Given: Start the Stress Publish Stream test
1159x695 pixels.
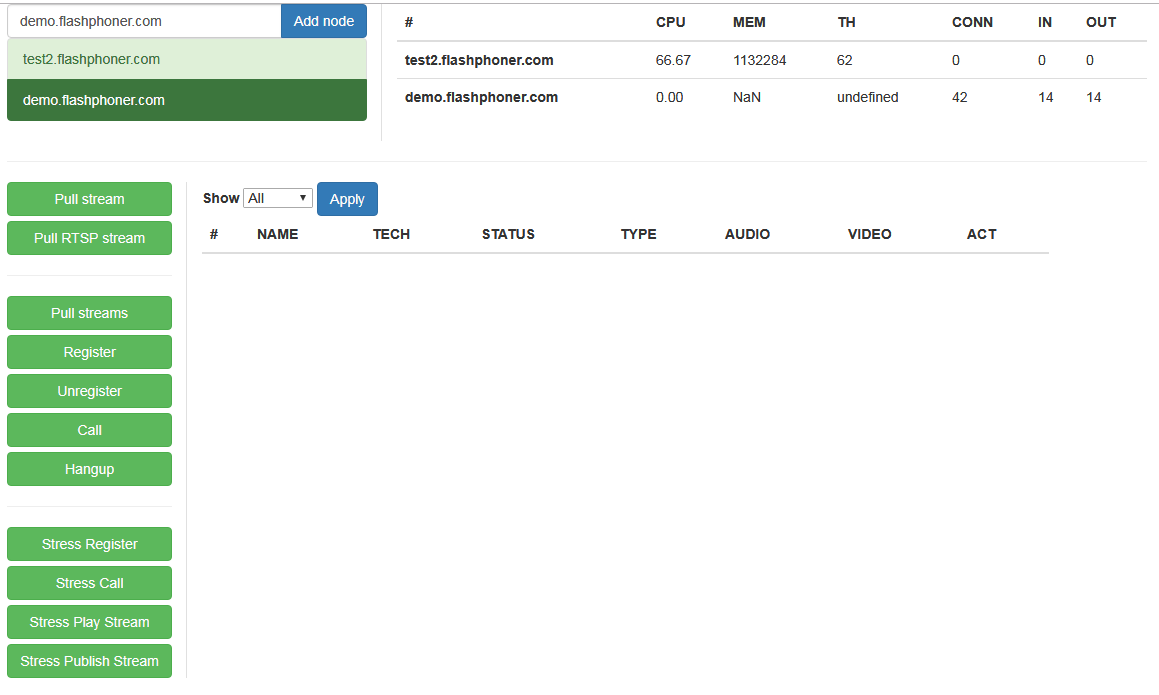Looking at the screenshot, I should [x=89, y=661].
